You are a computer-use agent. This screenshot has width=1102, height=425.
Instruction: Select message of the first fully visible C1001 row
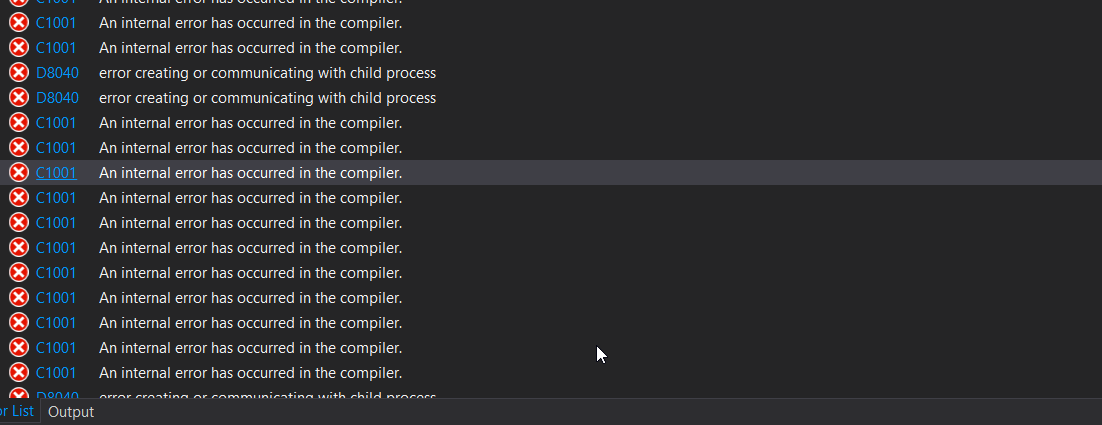coord(250,23)
